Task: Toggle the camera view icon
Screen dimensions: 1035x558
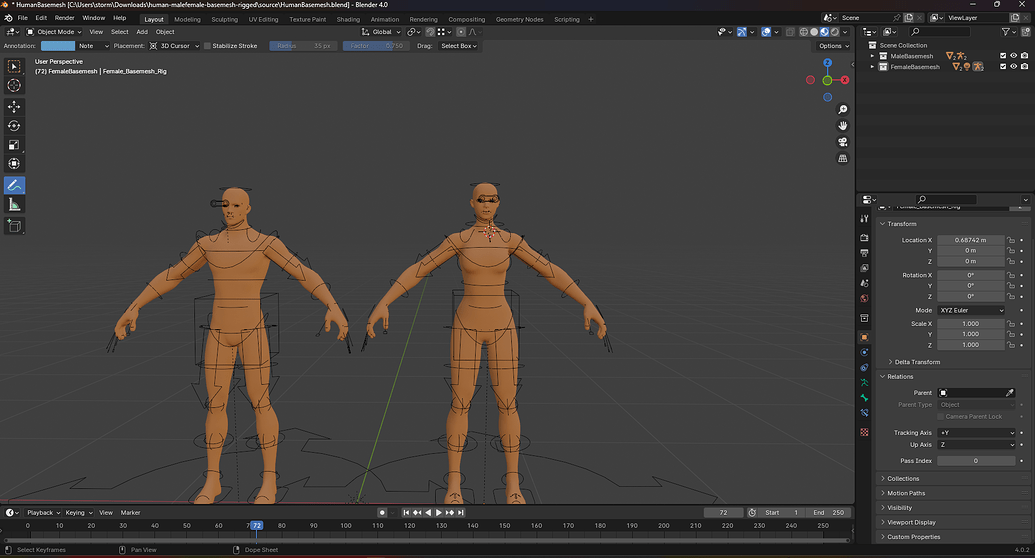Action: coord(843,142)
